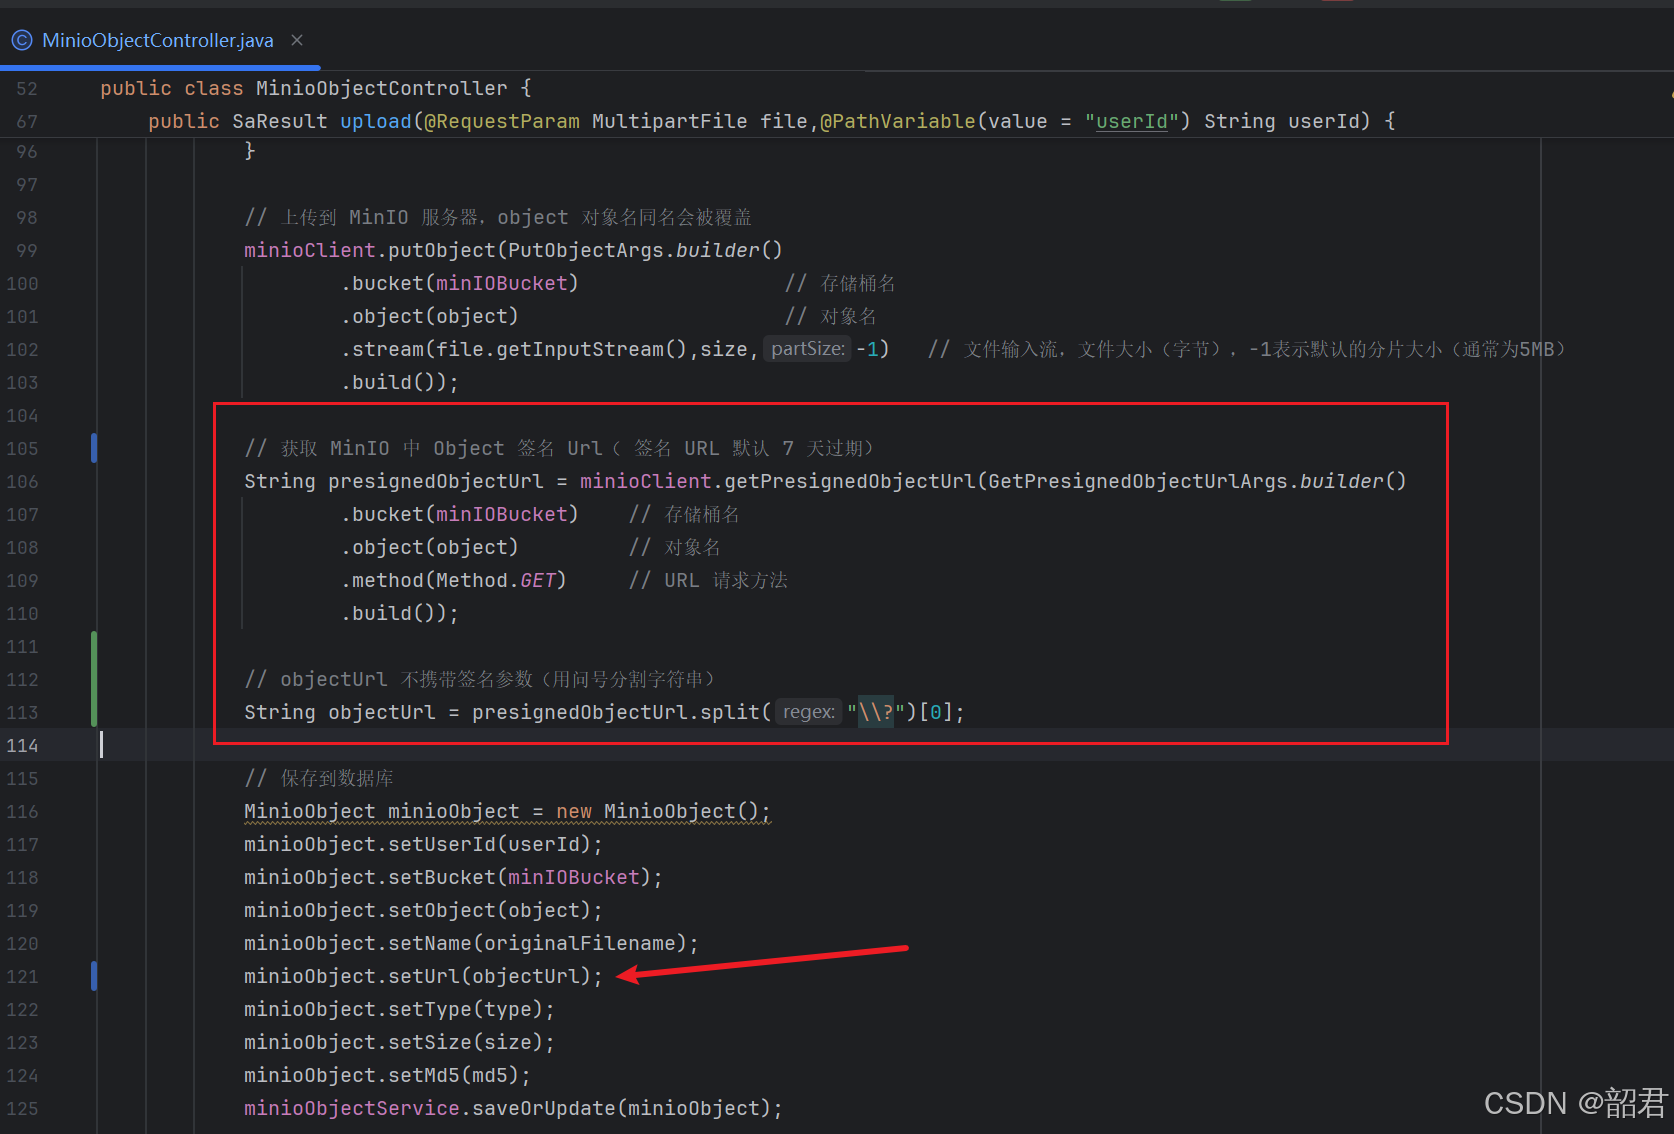Select the MinioObjectController.java tab
The width and height of the screenshot is (1674, 1134).
[157, 40]
